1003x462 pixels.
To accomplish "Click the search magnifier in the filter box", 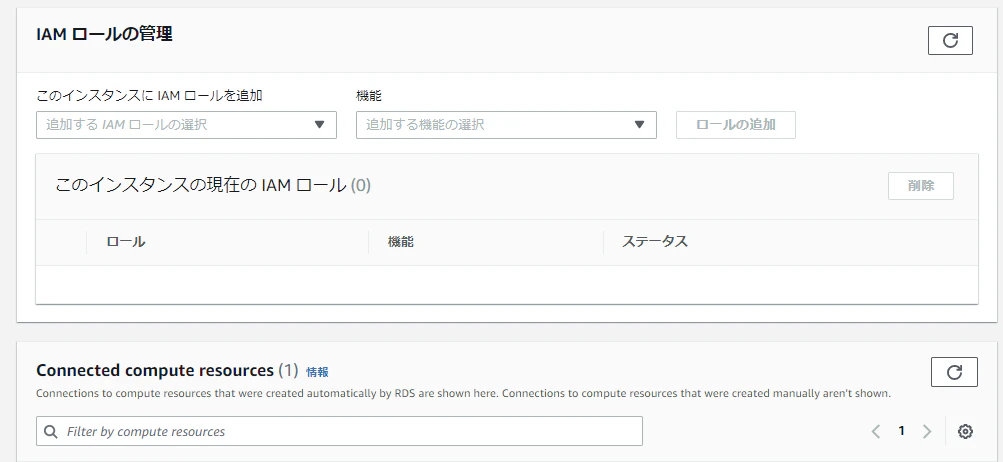I will pos(51,431).
